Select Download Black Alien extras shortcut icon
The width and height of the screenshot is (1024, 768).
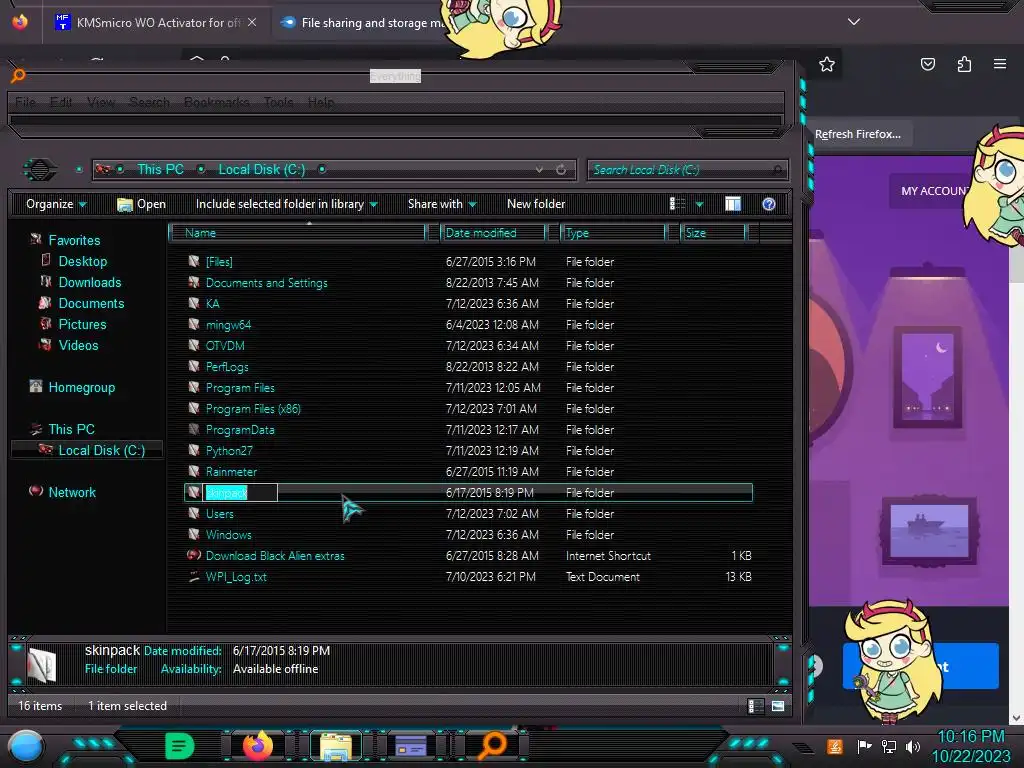click(x=194, y=555)
